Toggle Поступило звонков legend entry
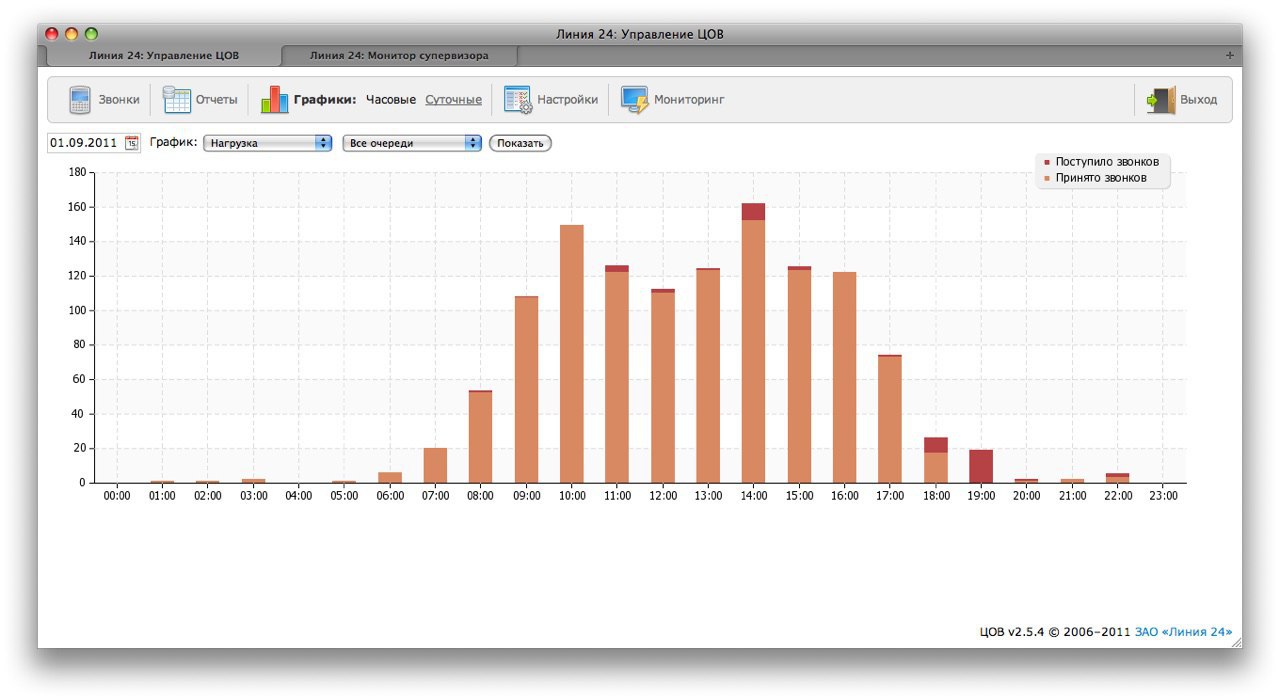The width and height of the screenshot is (1280, 700). click(x=1101, y=161)
